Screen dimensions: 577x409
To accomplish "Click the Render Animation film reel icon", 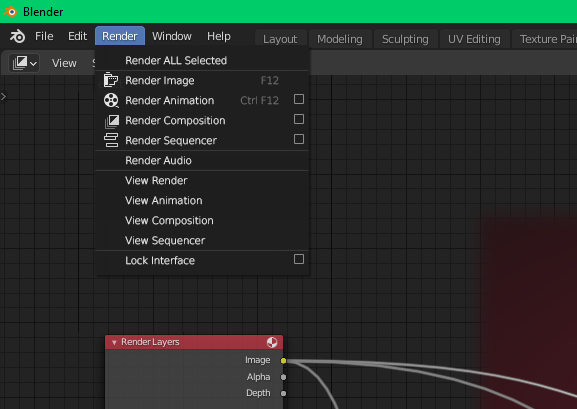I will pos(111,100).
